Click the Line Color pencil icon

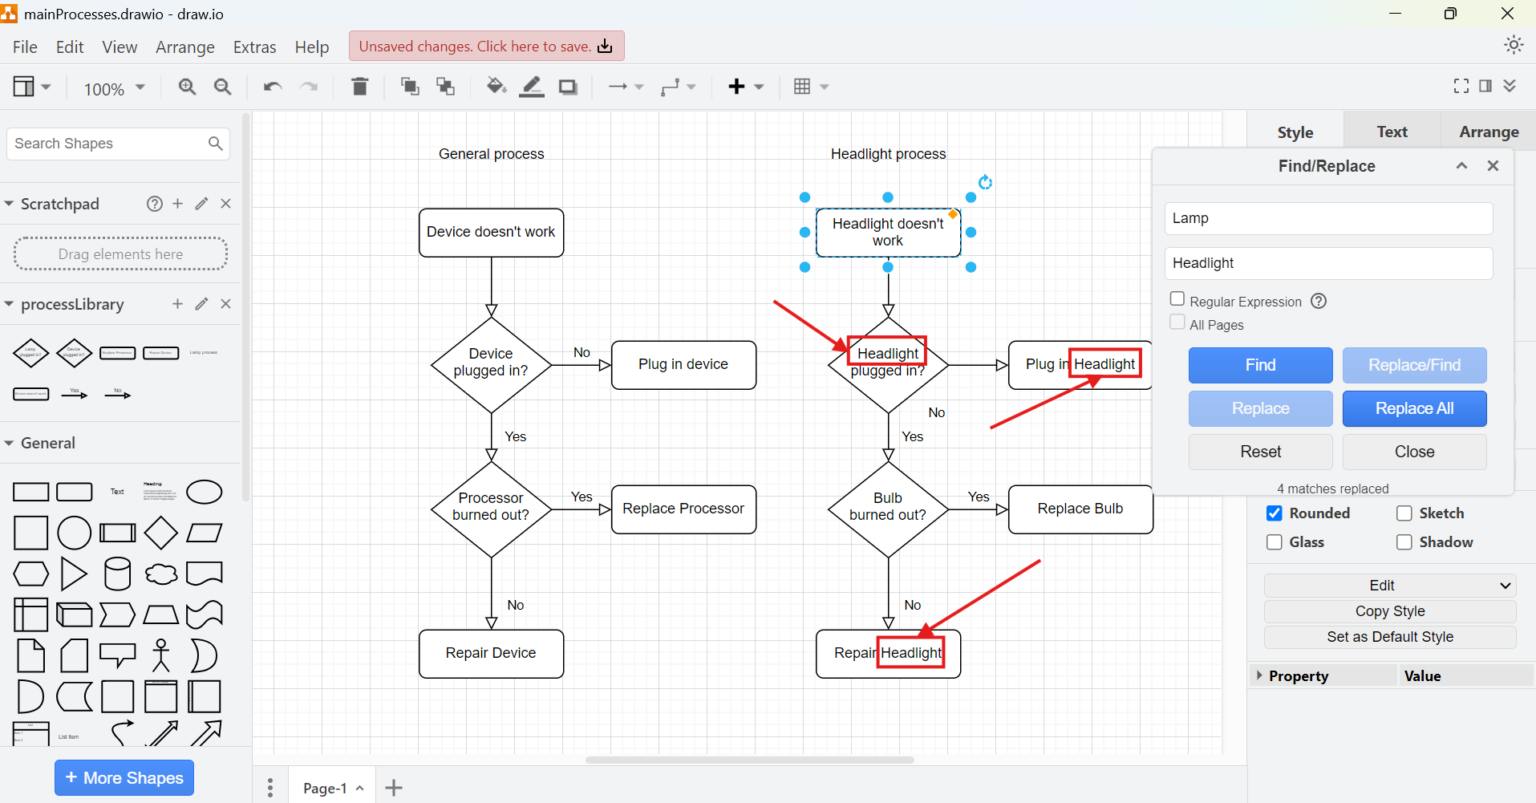point(531,87)
